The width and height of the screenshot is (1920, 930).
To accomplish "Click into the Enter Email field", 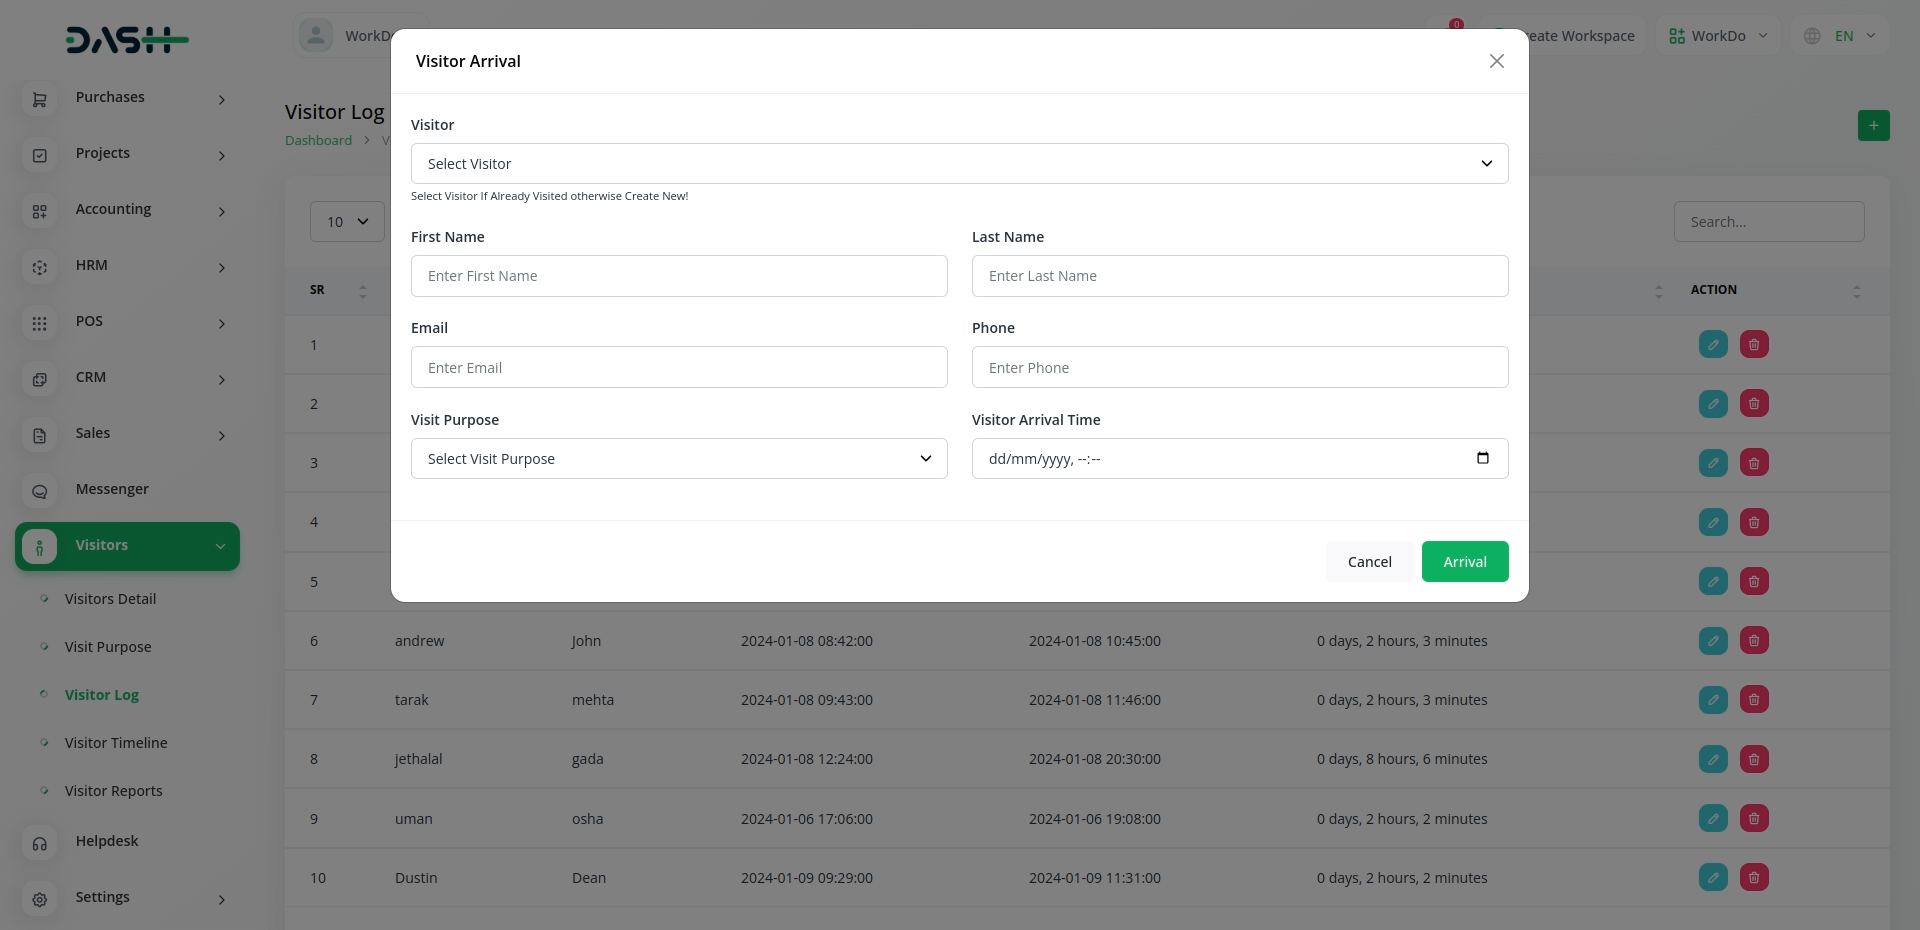I will pos(678,368).
